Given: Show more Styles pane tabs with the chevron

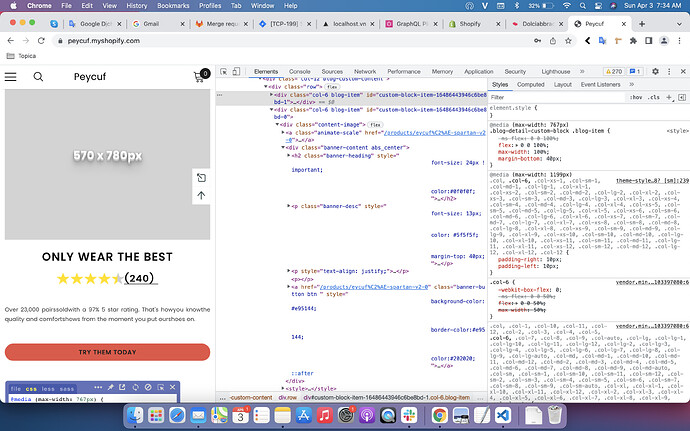Looking at the screenshot, I should [x=631, y=85].
